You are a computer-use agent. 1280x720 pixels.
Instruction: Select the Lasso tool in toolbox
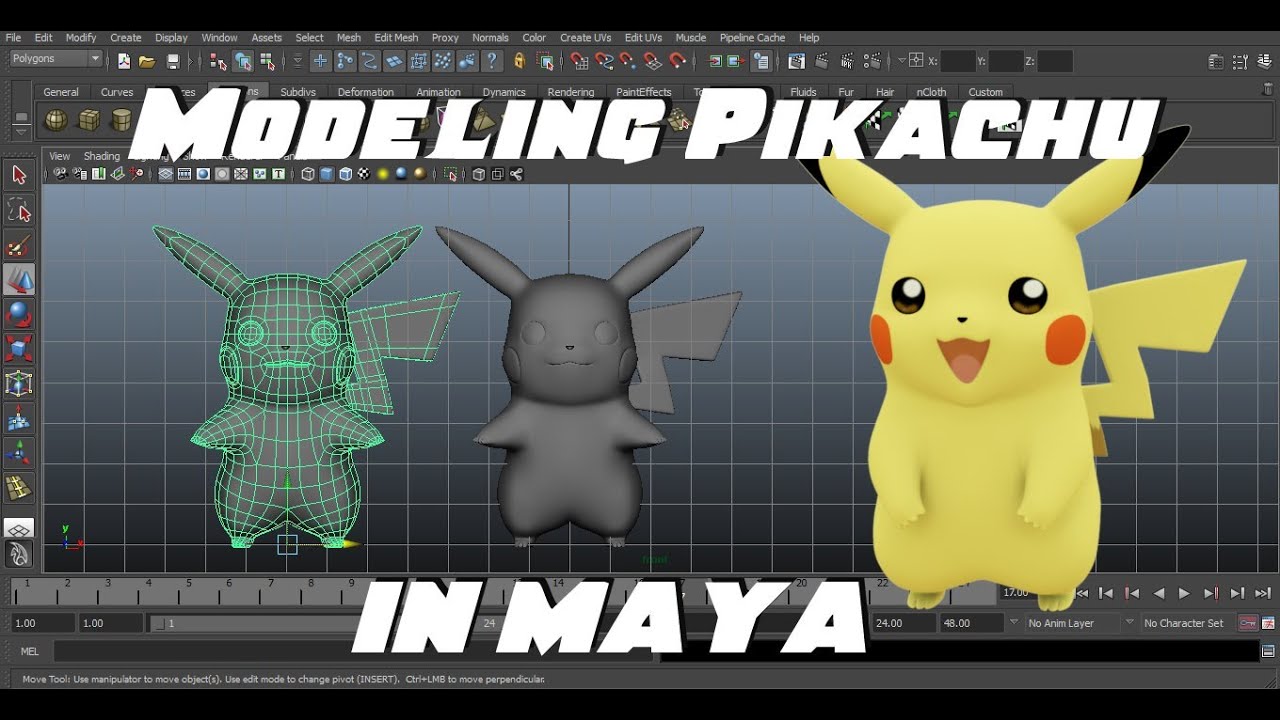(x=19, y=210)
